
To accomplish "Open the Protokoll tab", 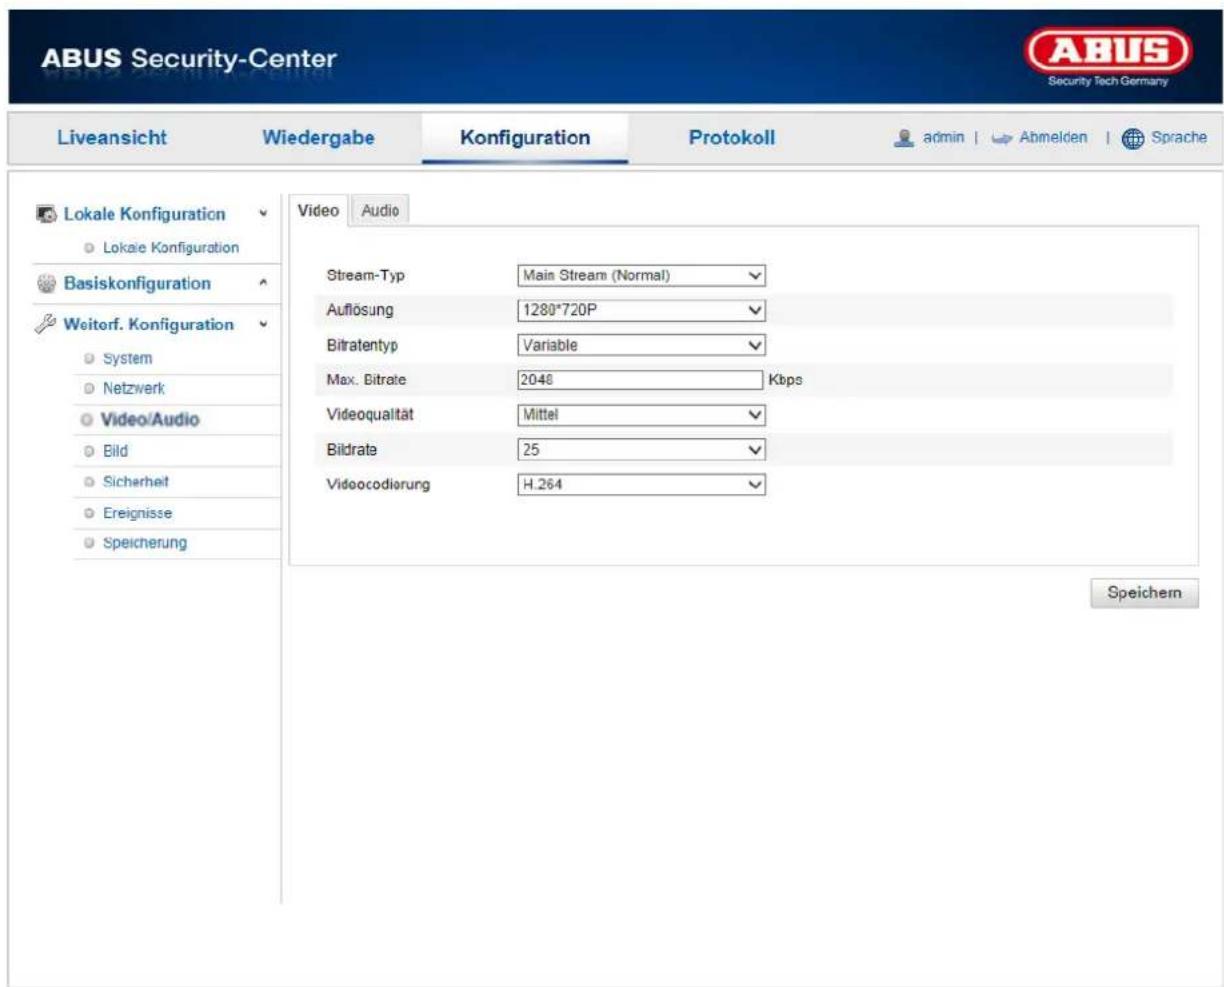I will 732,138.
